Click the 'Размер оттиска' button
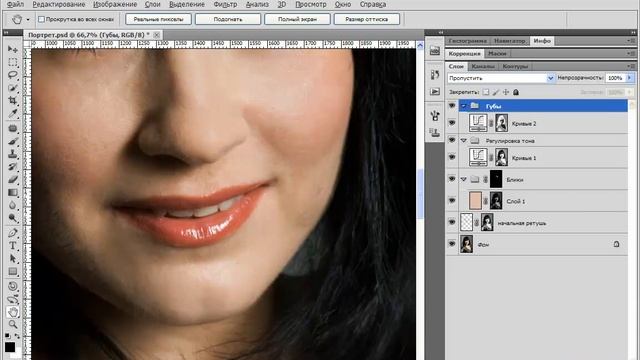Screen dimensions: 640x360 367,19
